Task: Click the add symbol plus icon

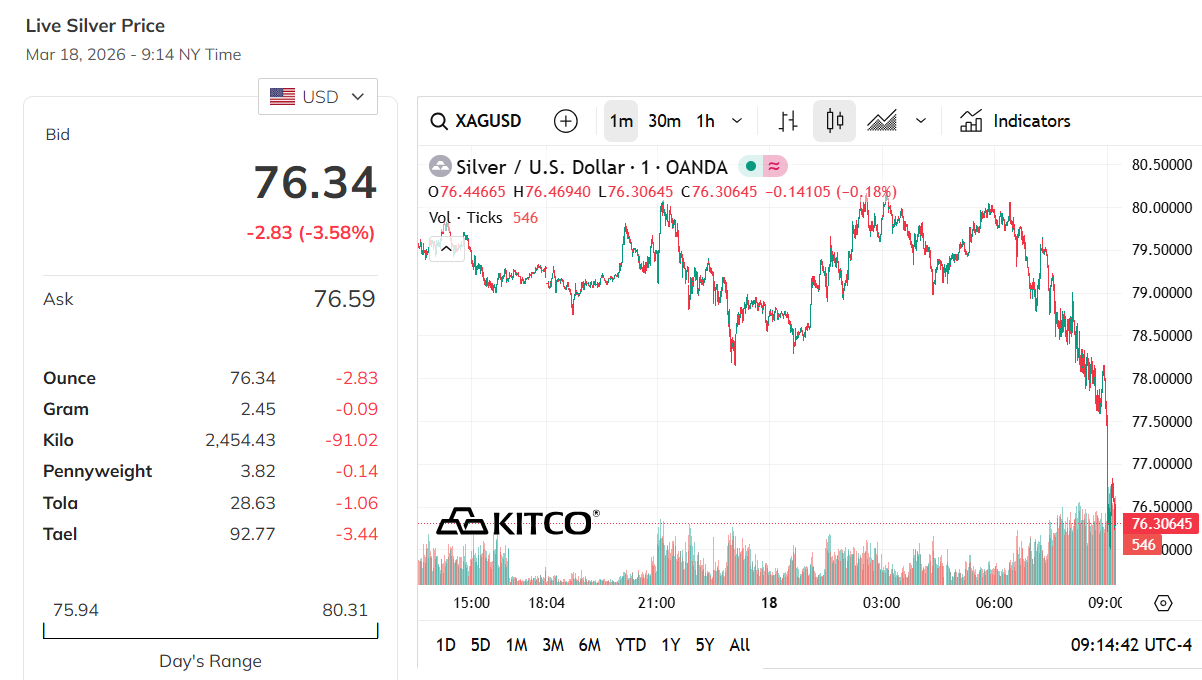Action: point(566,121)
